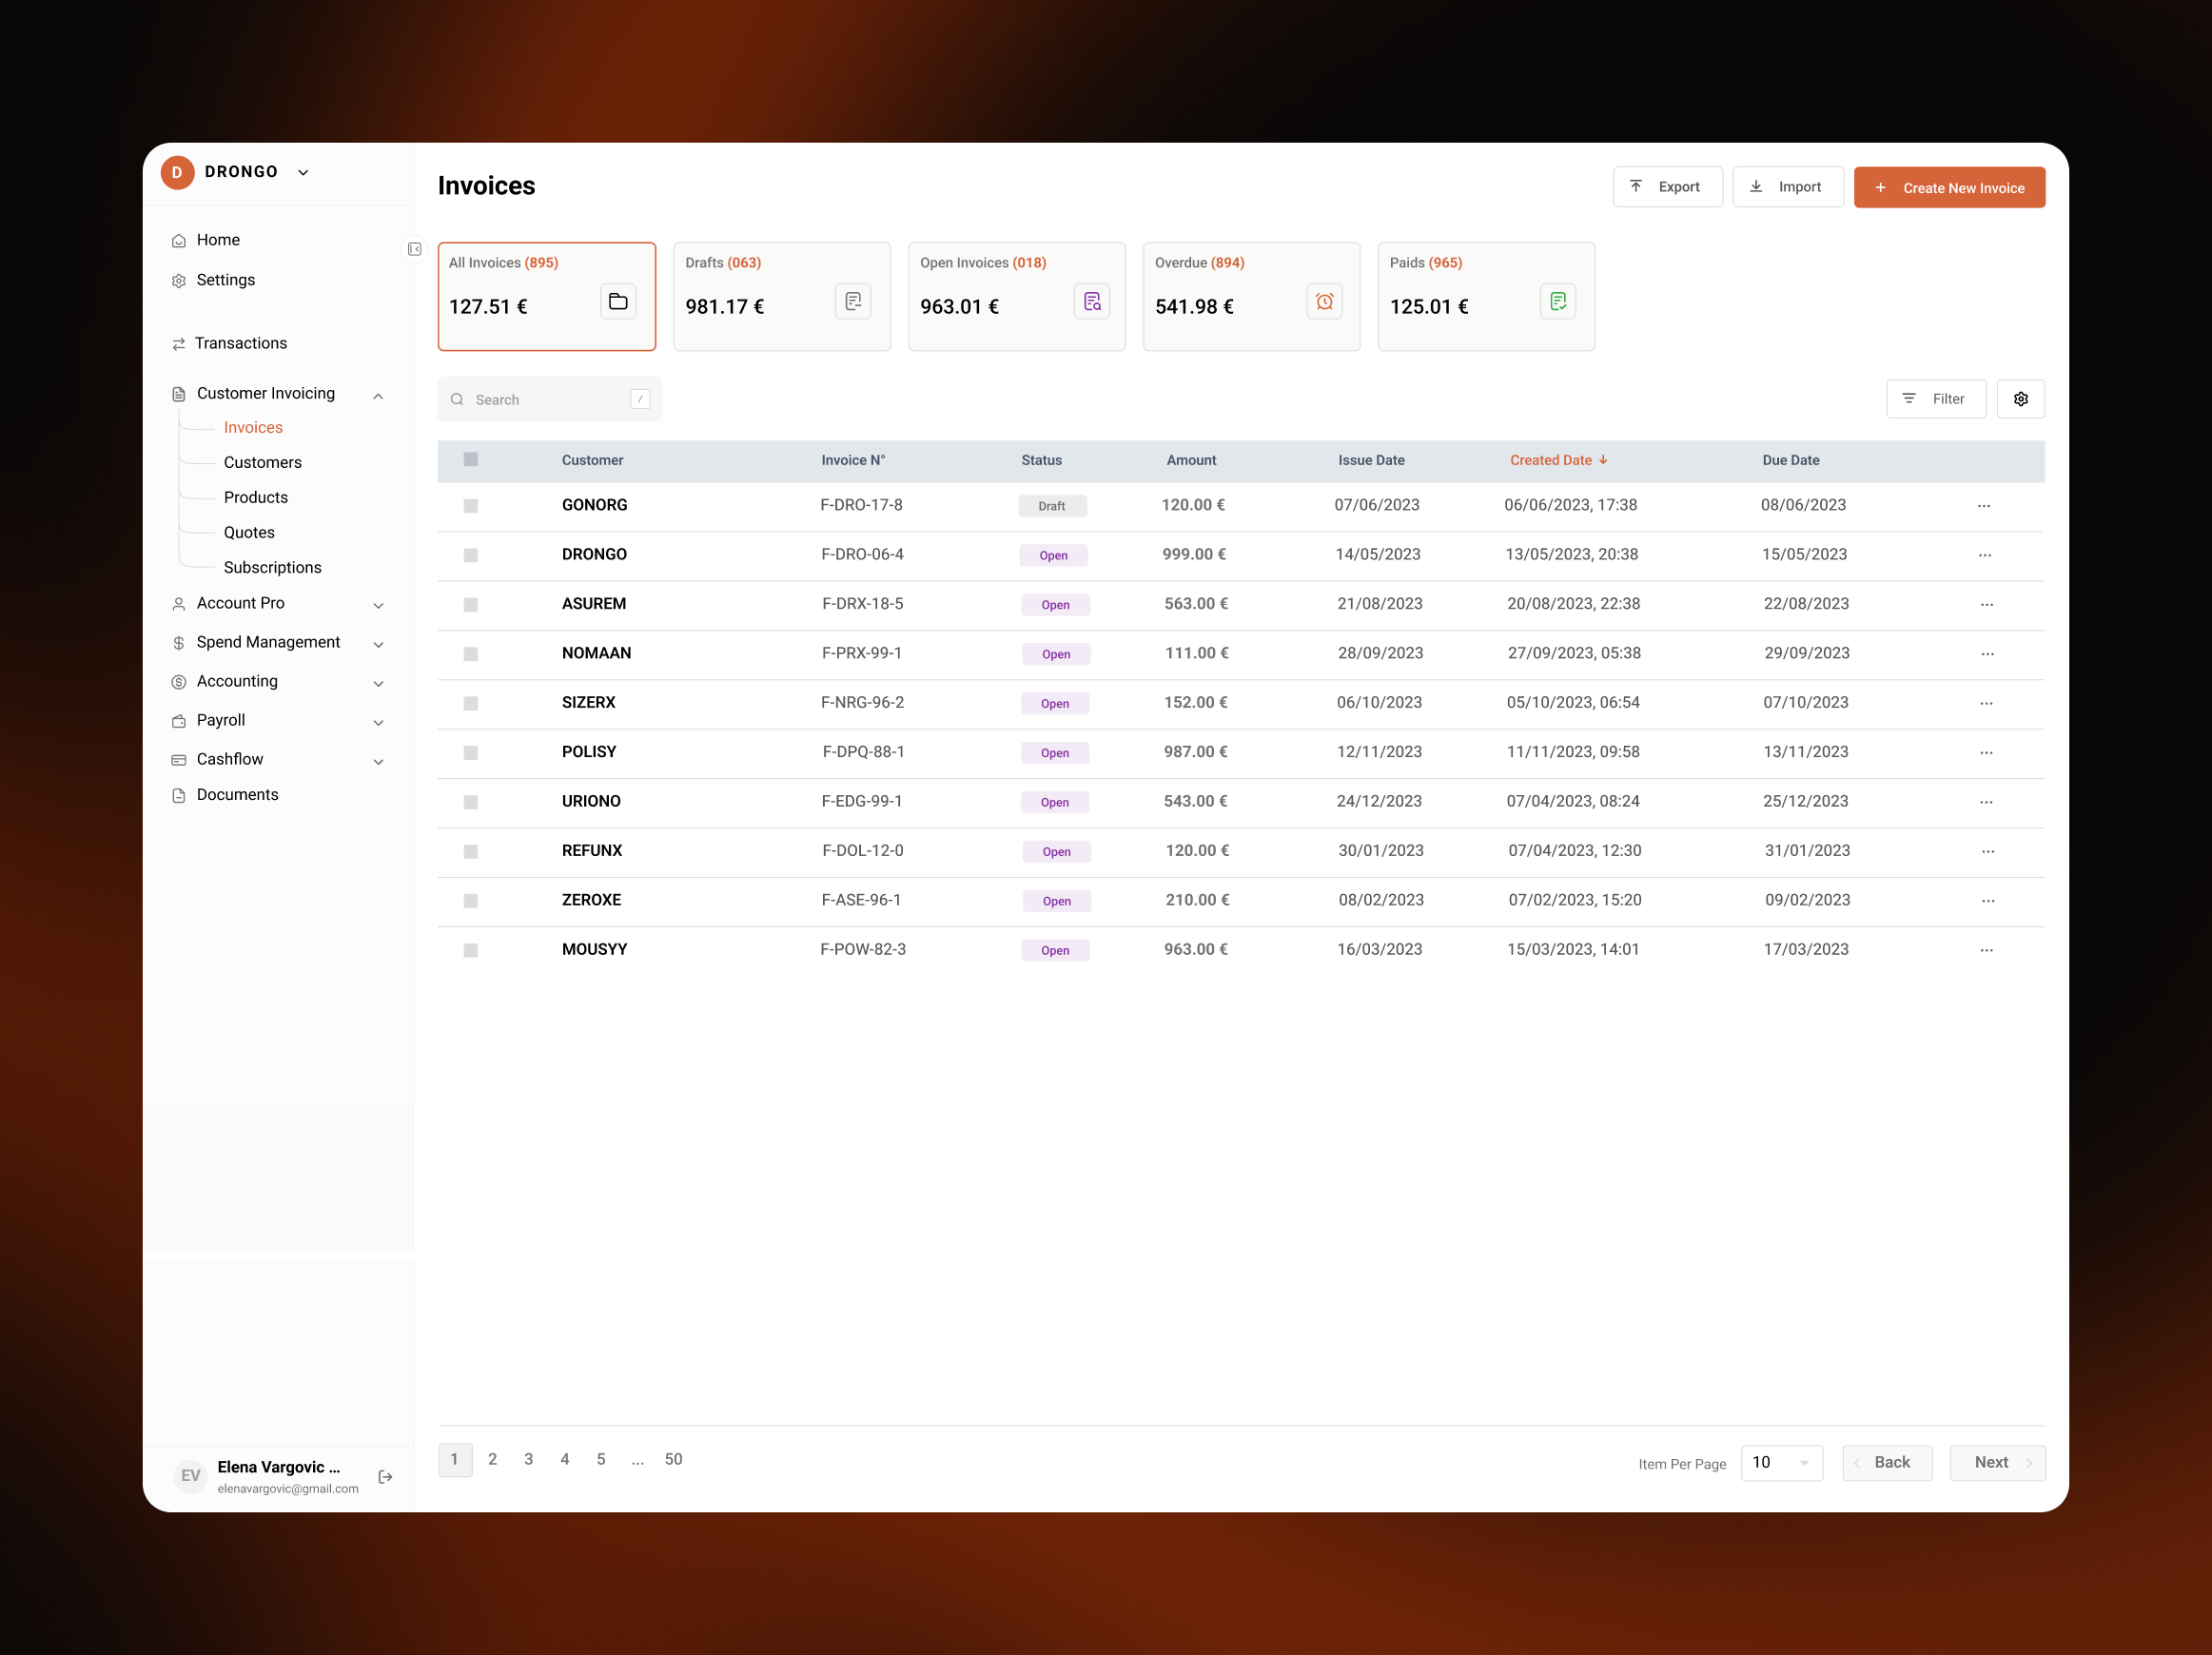Toggle the select-all checkbox in table header

(x=470, y=460)
